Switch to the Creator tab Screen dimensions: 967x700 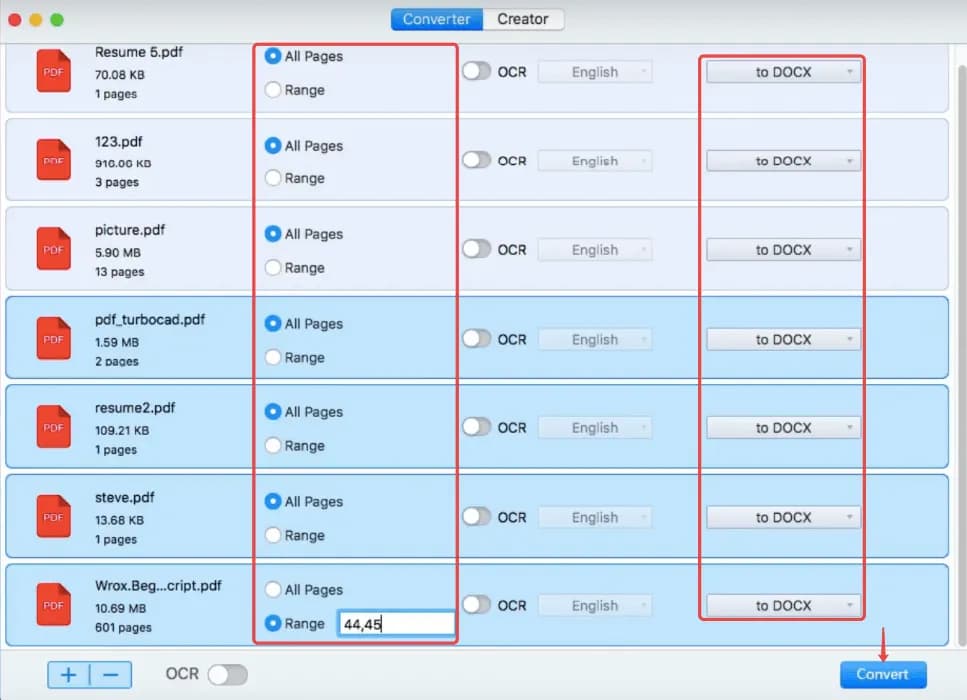[523, 19]
